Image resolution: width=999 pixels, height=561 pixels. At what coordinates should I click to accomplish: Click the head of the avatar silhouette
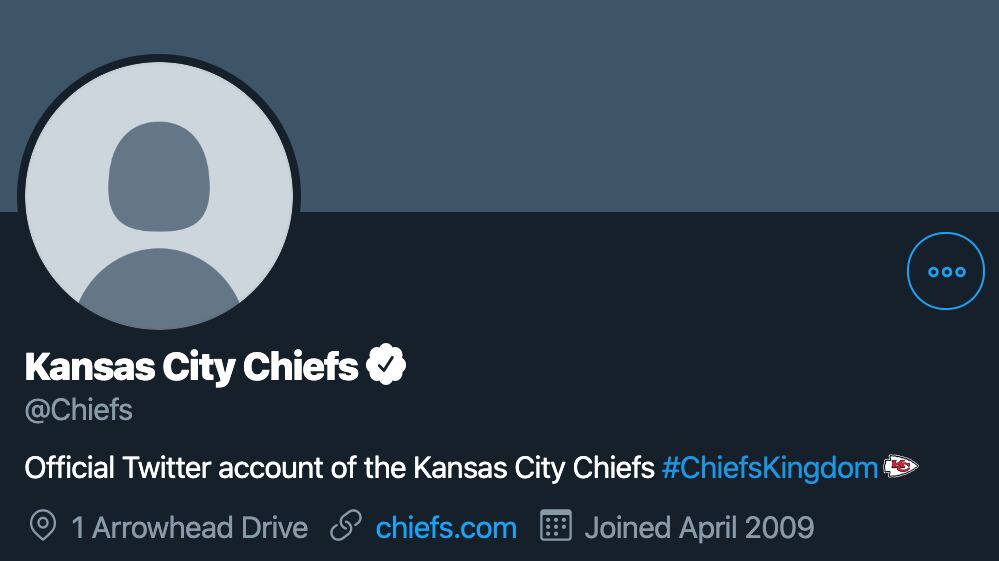click(159, 175)
